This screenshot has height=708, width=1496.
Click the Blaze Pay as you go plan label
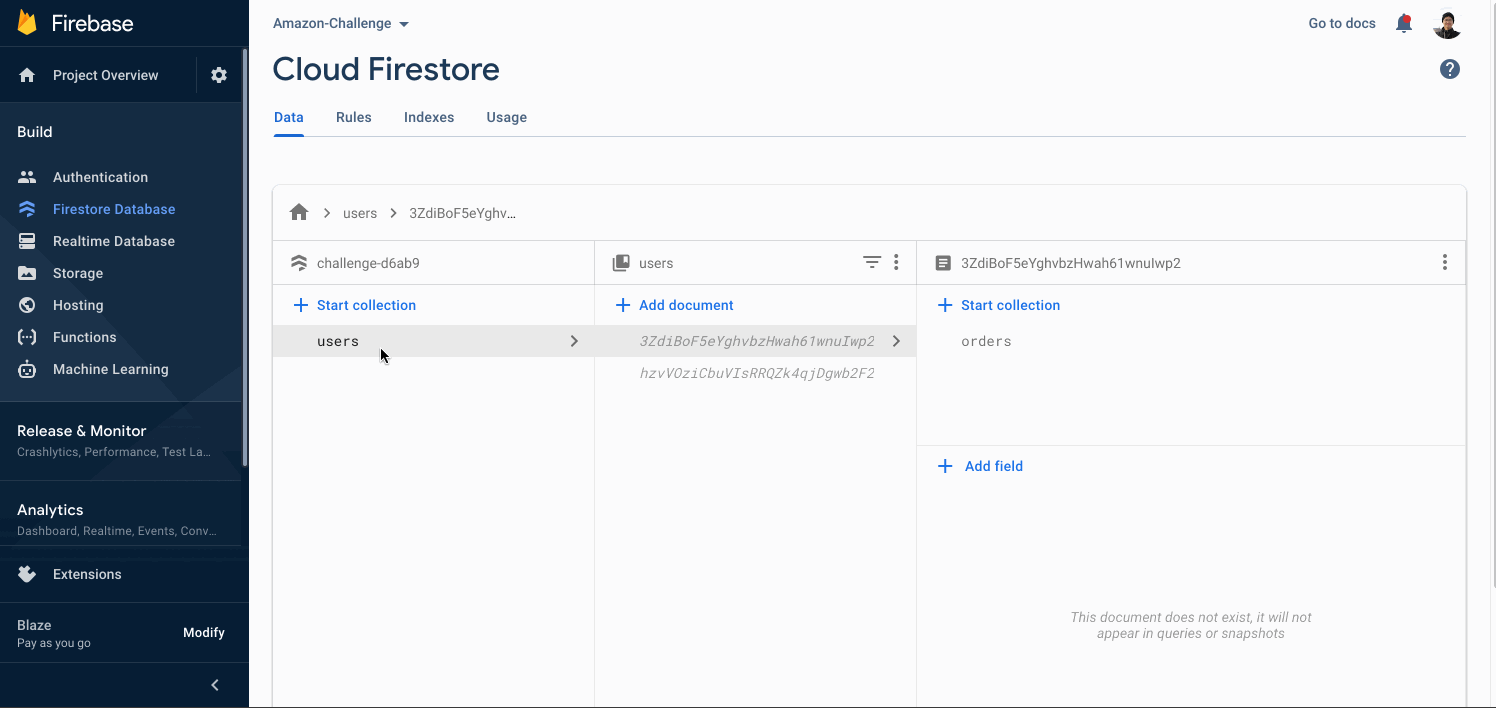point(54,633)
